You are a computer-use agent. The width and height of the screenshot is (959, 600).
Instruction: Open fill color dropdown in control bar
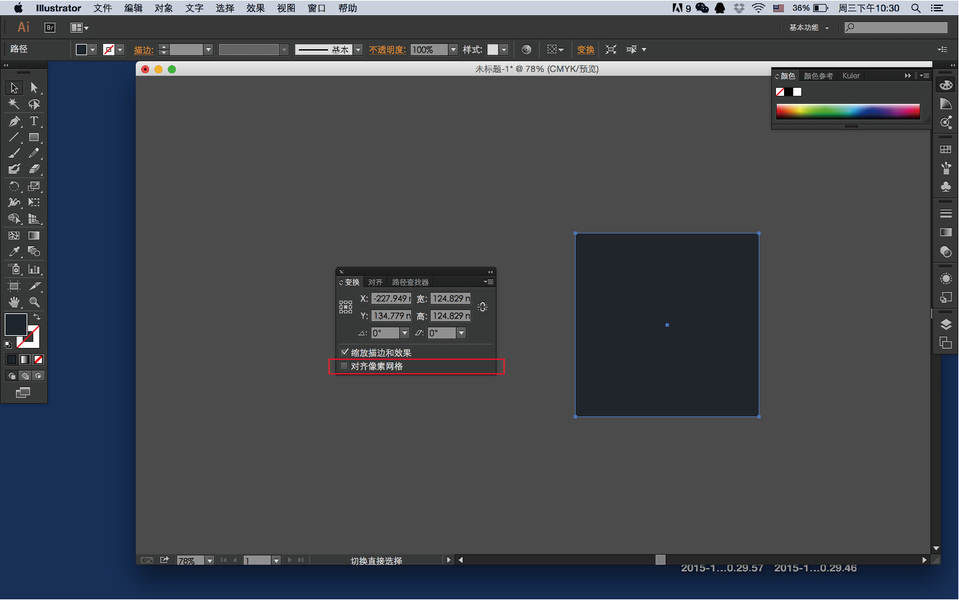(x=92, y=50)
